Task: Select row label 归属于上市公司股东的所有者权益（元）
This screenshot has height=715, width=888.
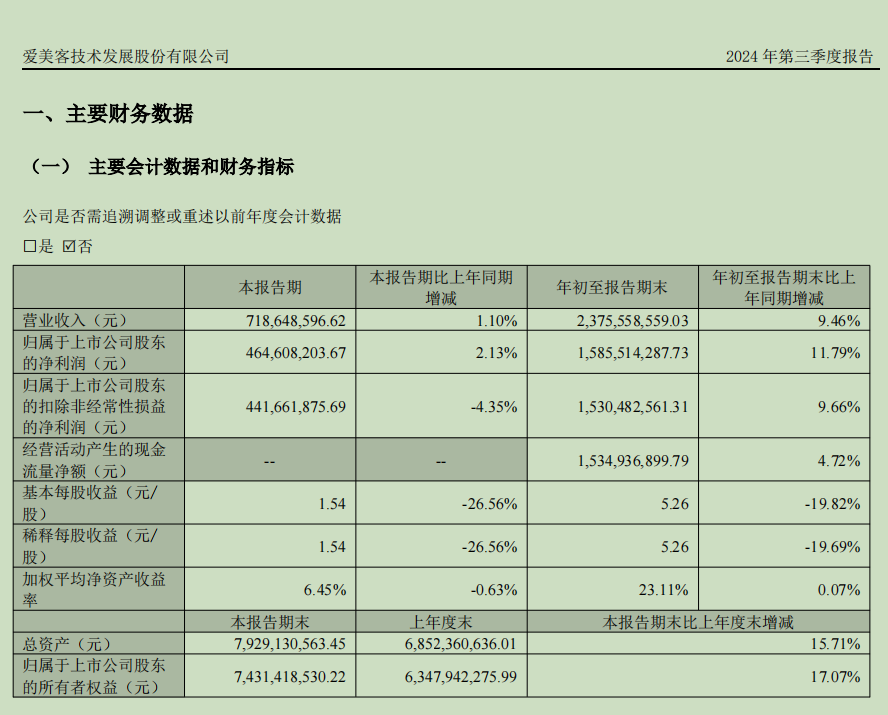Action: tap(94, 676)
